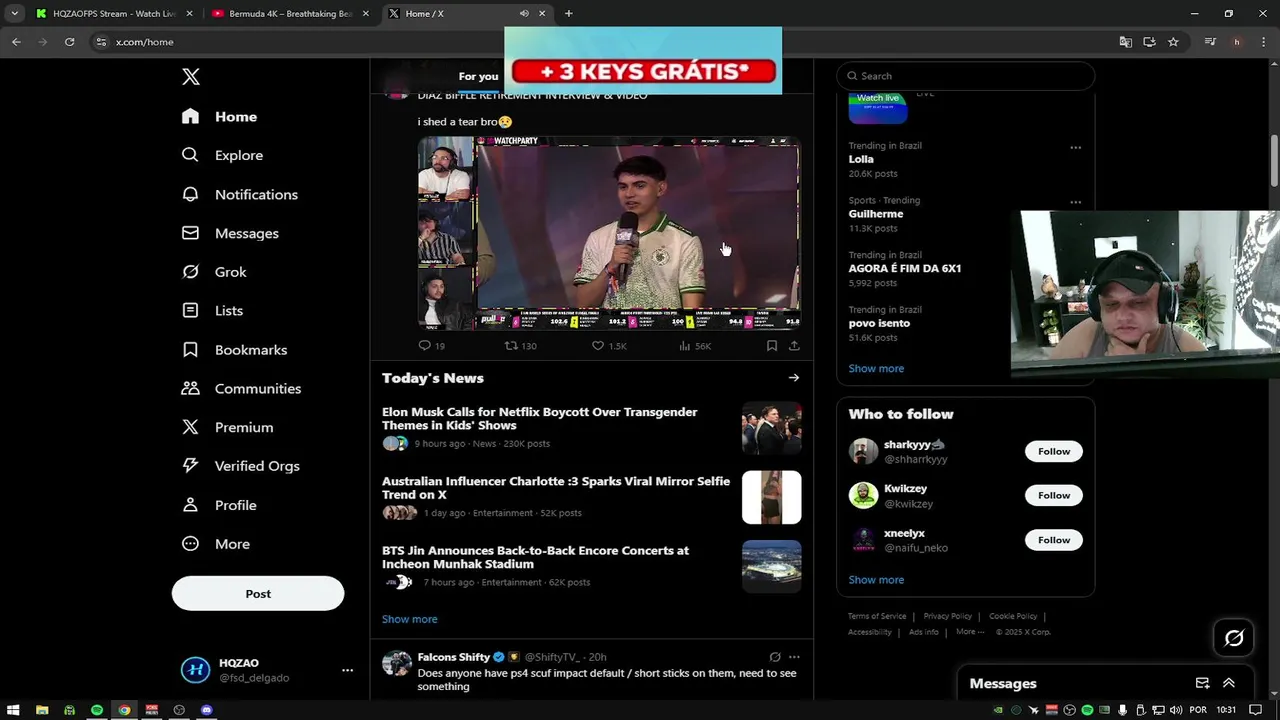Open Spotify from taskbar
Screen dimensions: 1280x720
point(97,710)
